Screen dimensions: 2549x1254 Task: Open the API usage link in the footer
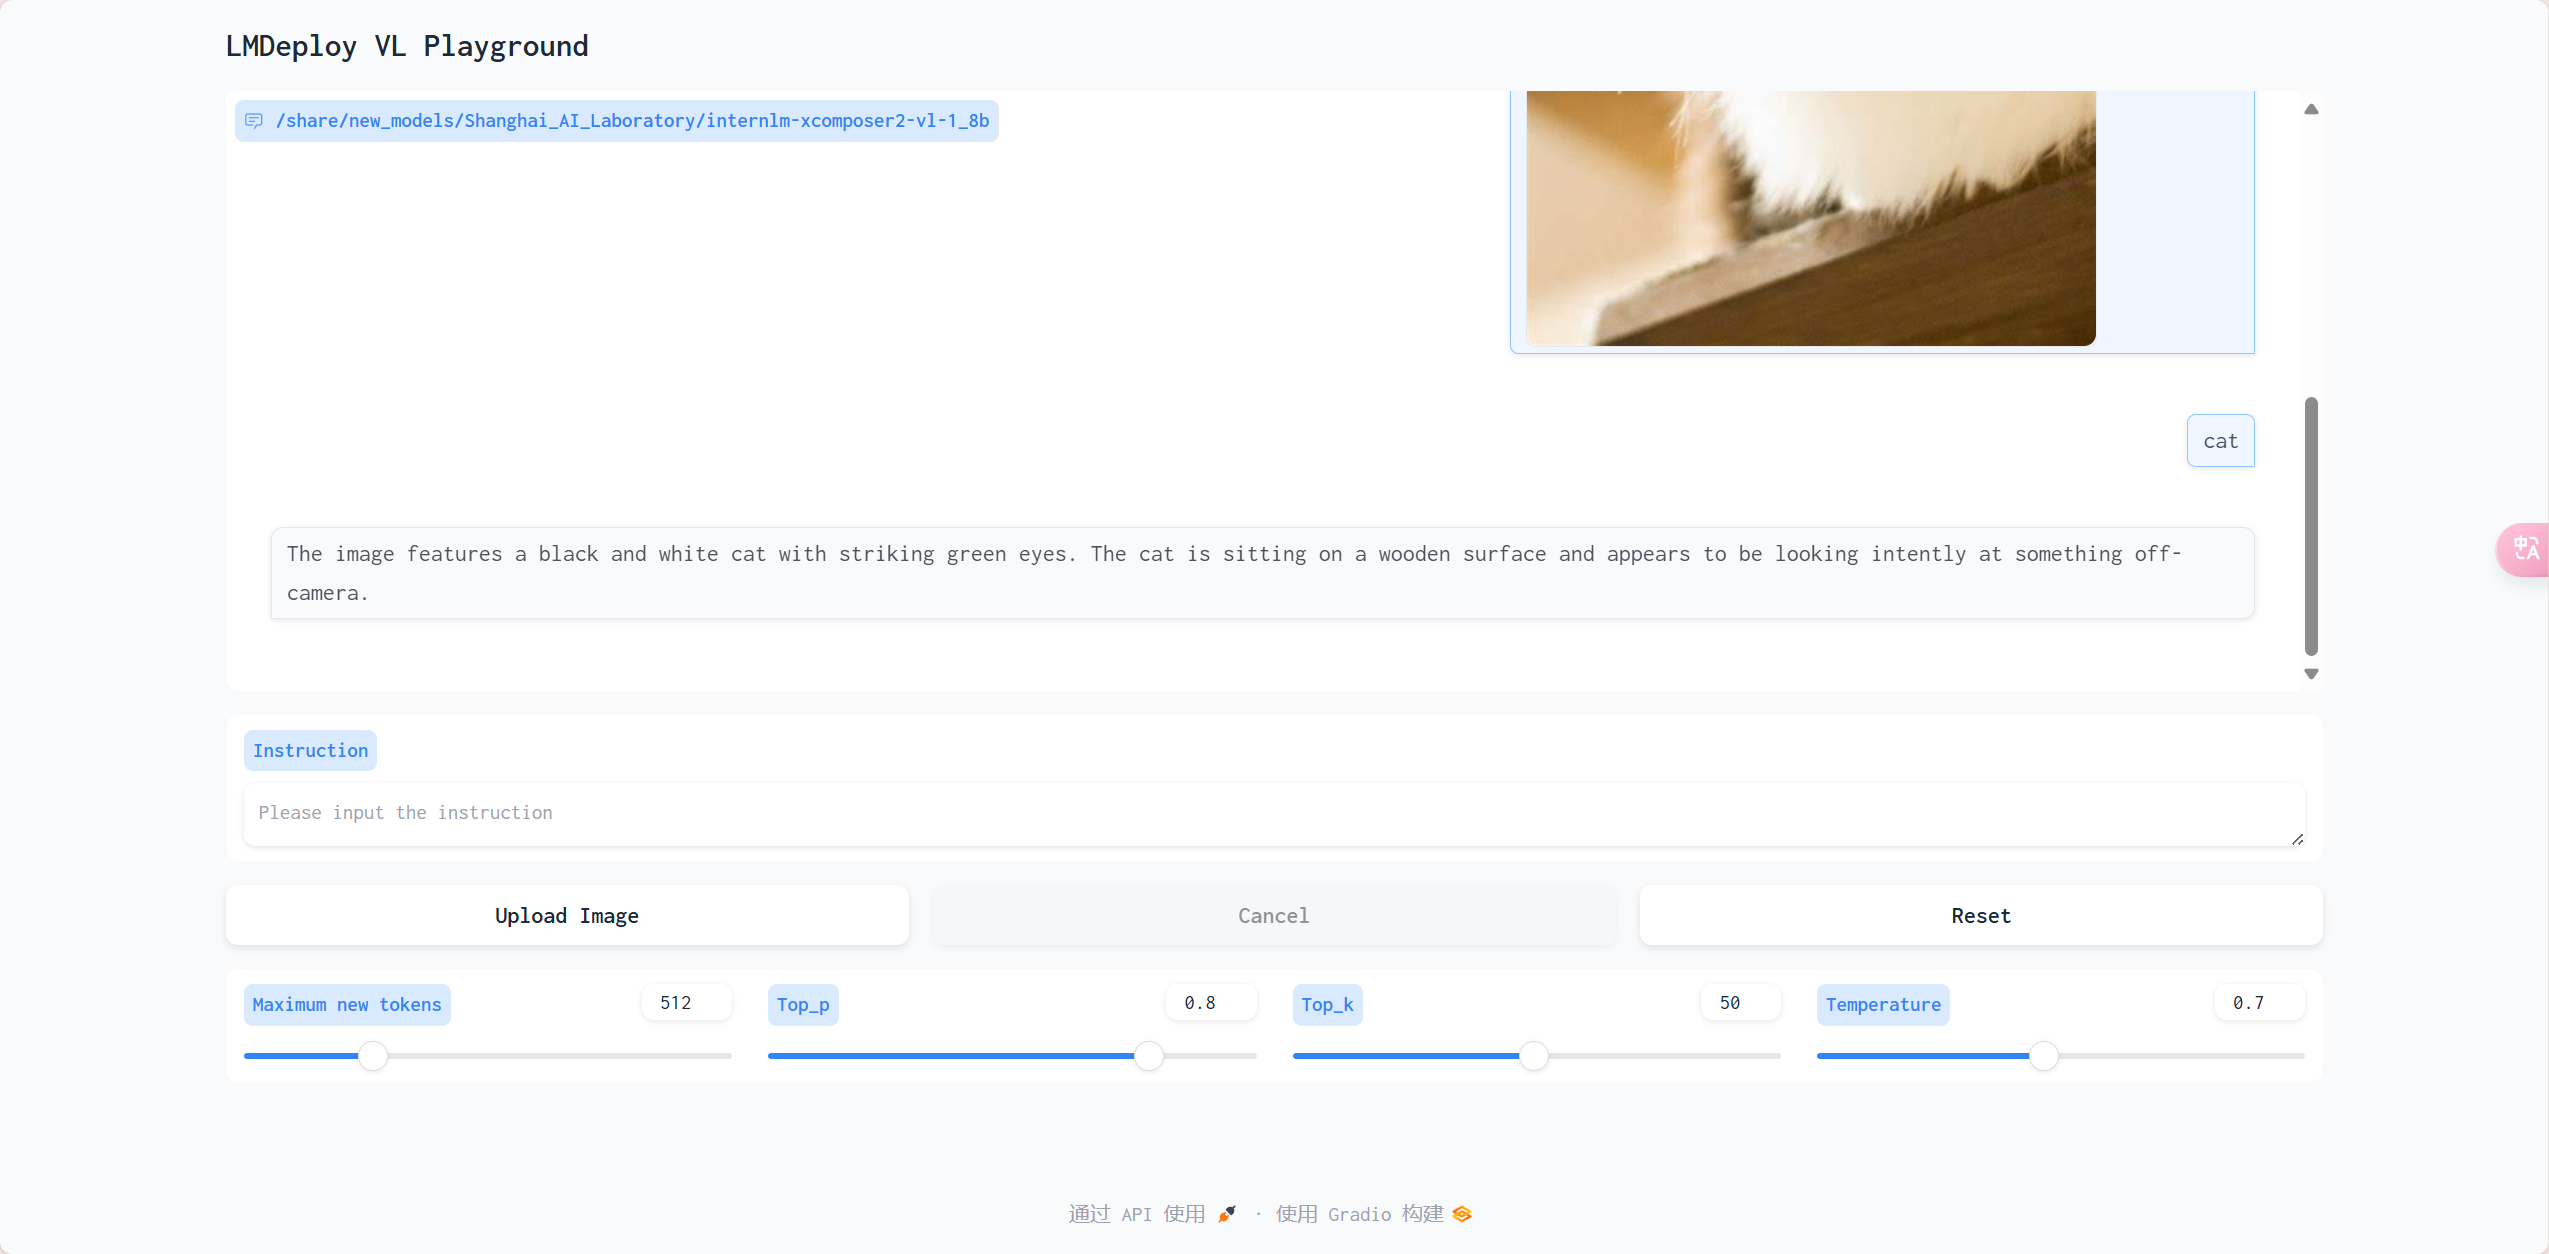click(1152, 1214)
